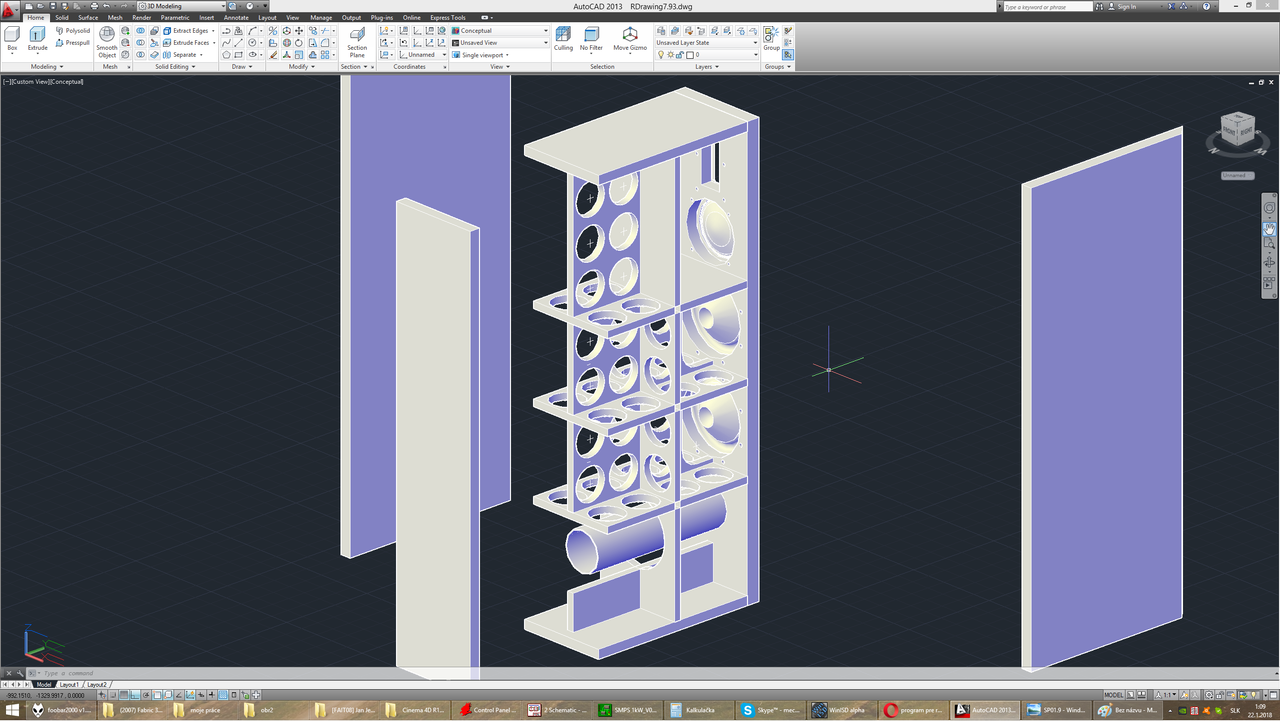The height and width of the screenshot is (721, 1280).
Task: Select the Culling selection option
Action: 563,39
